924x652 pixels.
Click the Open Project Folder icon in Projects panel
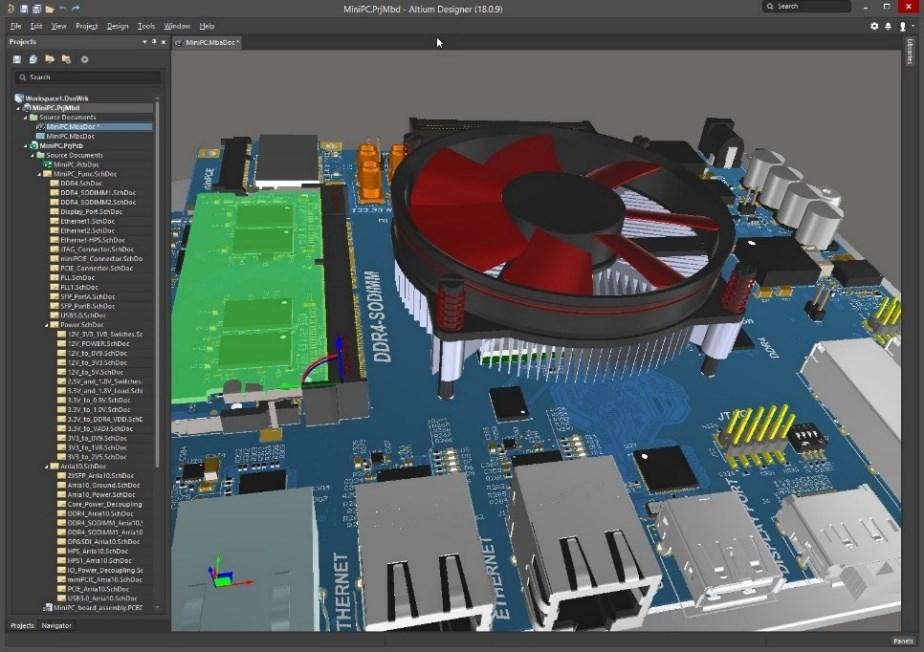pyautogui.click(x=50, y=59)
